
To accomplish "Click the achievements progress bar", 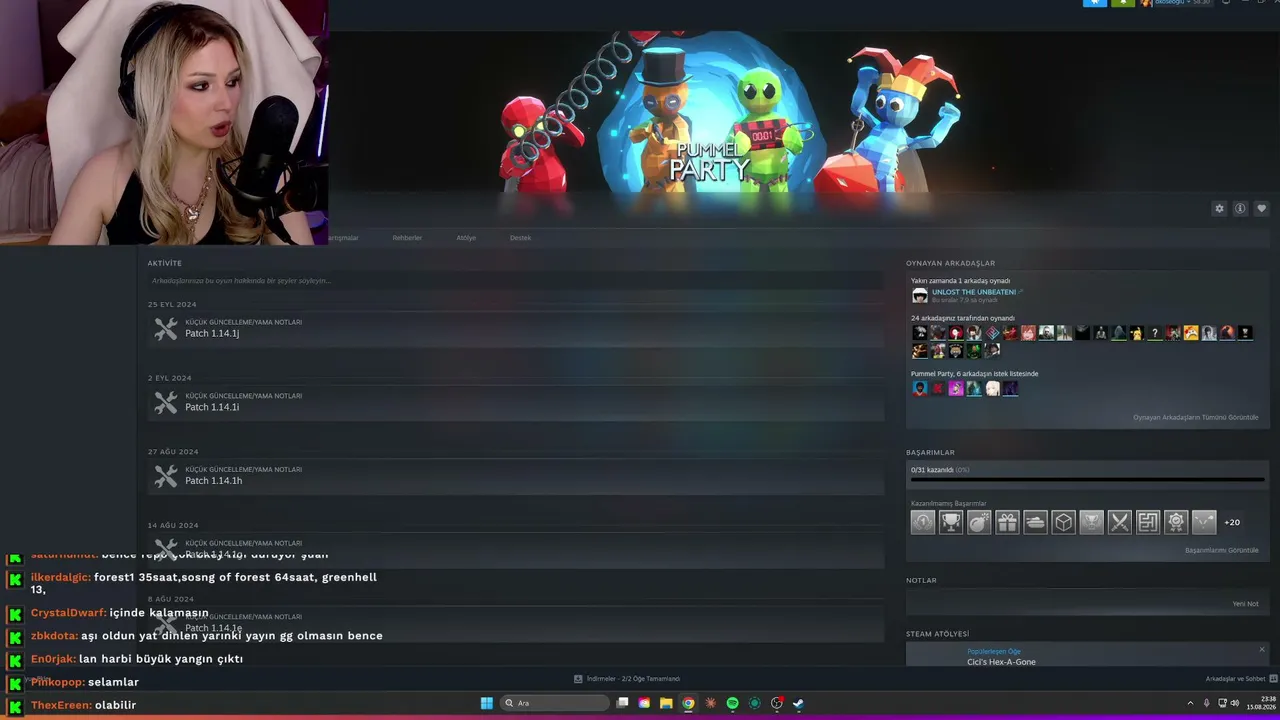I will point(1087,480).
